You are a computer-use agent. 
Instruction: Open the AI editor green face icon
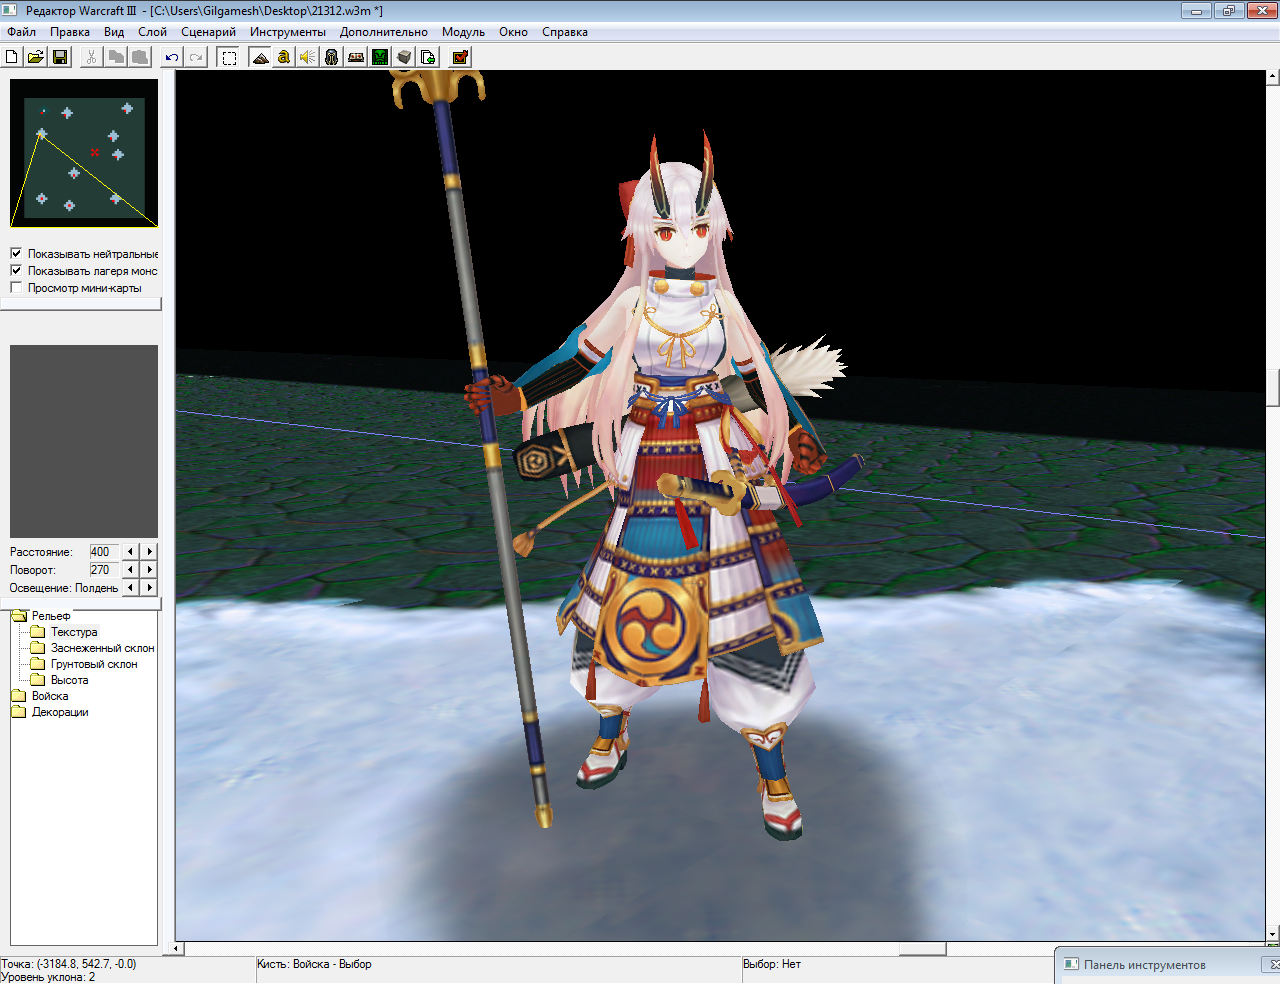pyautogui.click(x=380, y=57)
